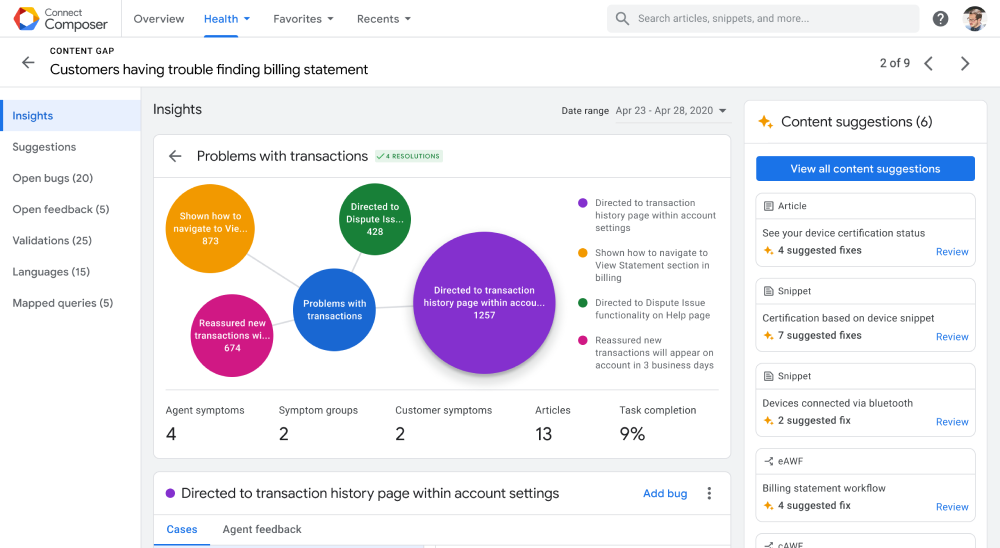This screenshot has height=548, width=1000.
Task: Open the Recents dropdown
Action: pyautogui.click(x=384, y=19)
